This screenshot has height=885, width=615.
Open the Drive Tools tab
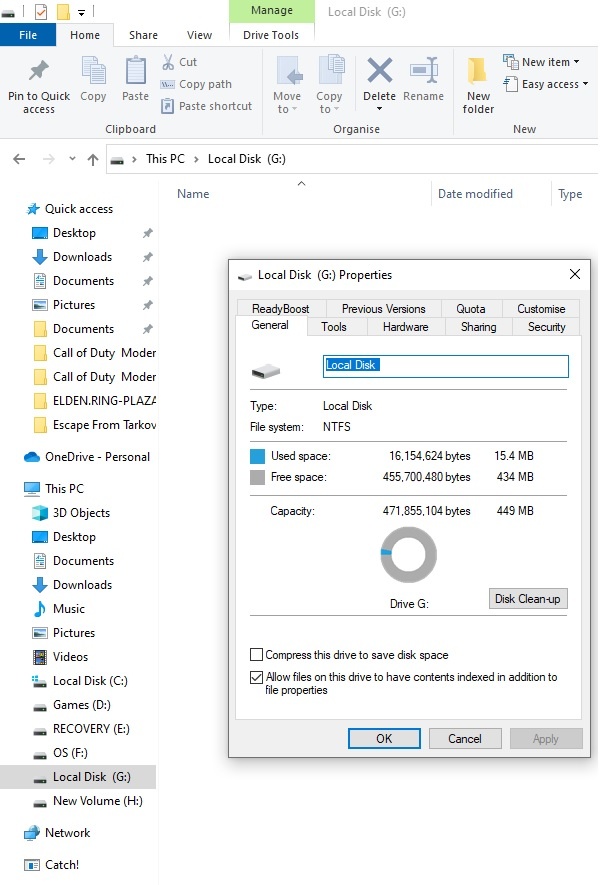(x=271, y=35)
